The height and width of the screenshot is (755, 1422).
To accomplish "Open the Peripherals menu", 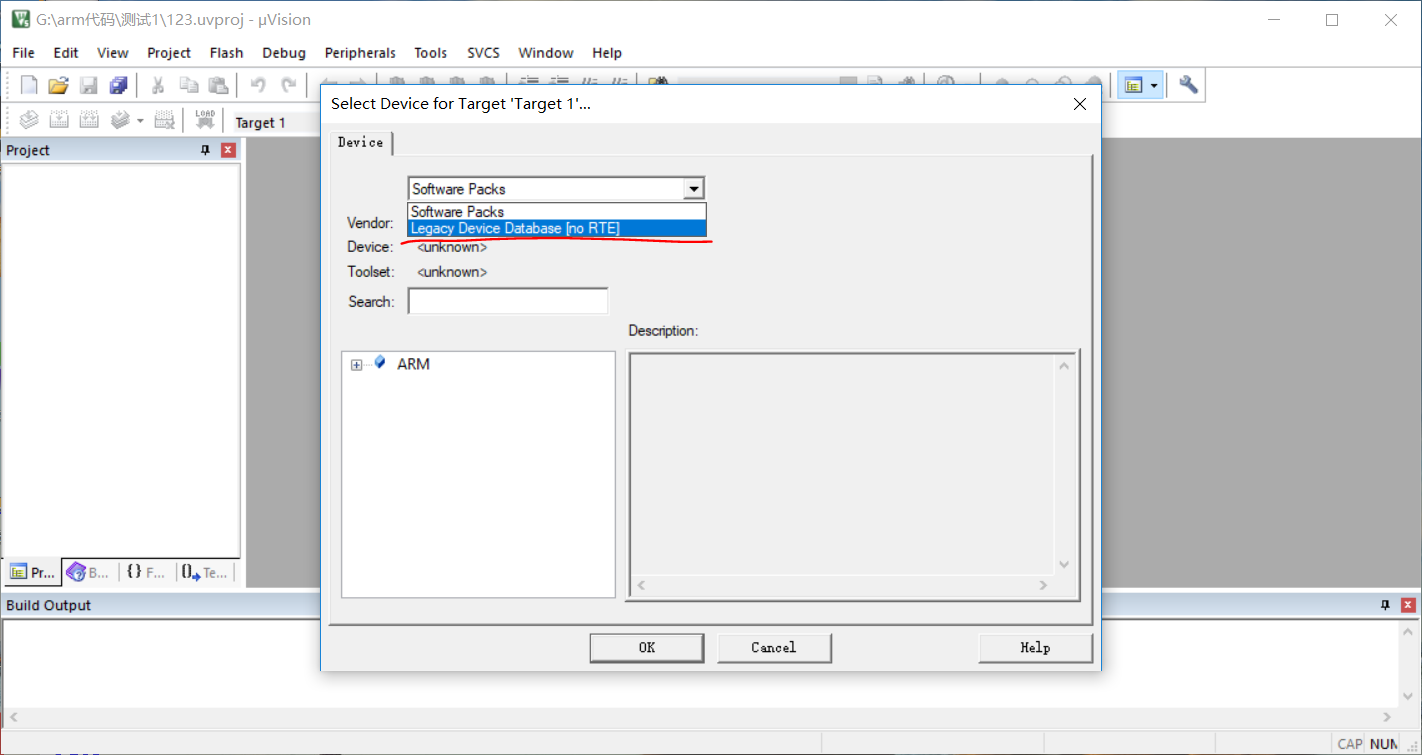I will 360,53.
